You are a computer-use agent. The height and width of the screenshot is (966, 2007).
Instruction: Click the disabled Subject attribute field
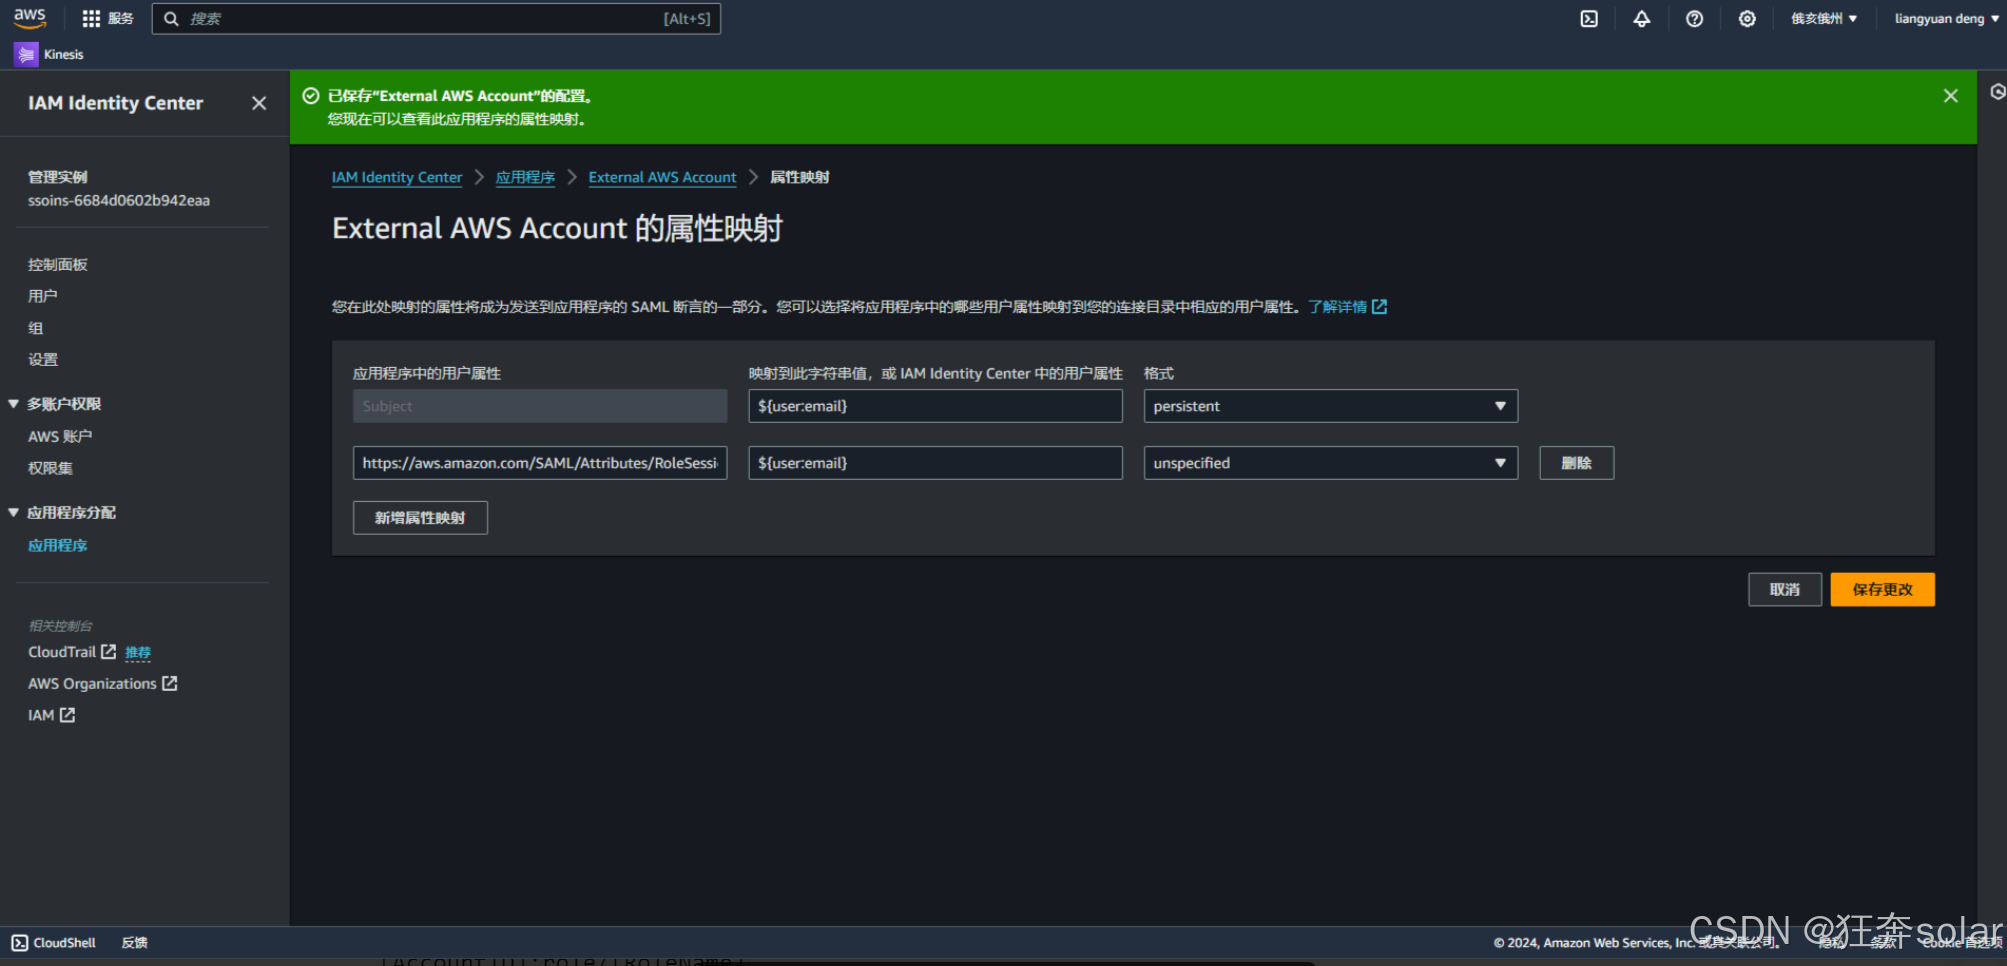[540, 406]
